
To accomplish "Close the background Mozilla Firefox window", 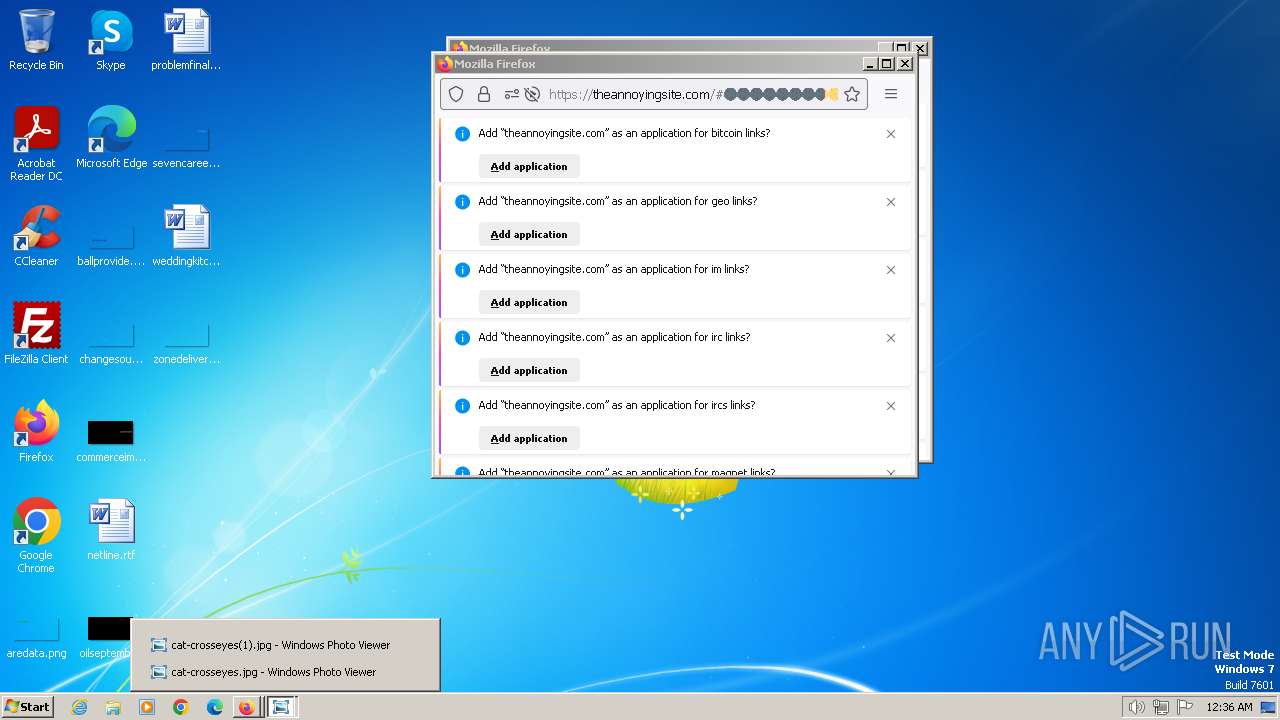I will coord(921,48).
